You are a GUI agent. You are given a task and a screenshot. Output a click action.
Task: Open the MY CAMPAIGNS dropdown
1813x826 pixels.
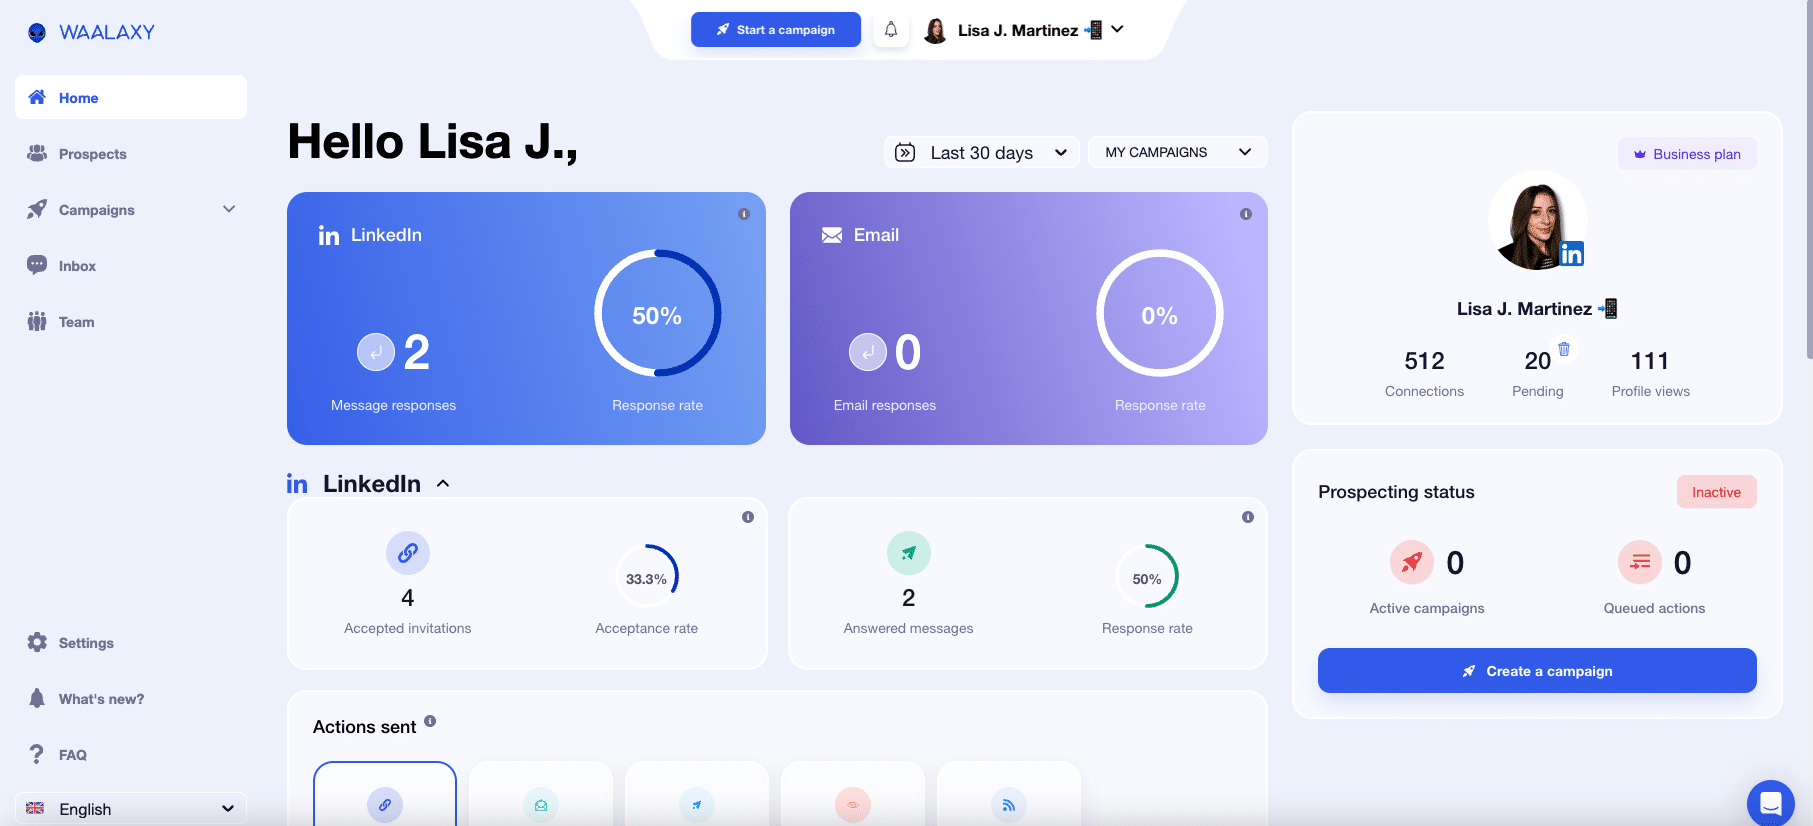1178,152
